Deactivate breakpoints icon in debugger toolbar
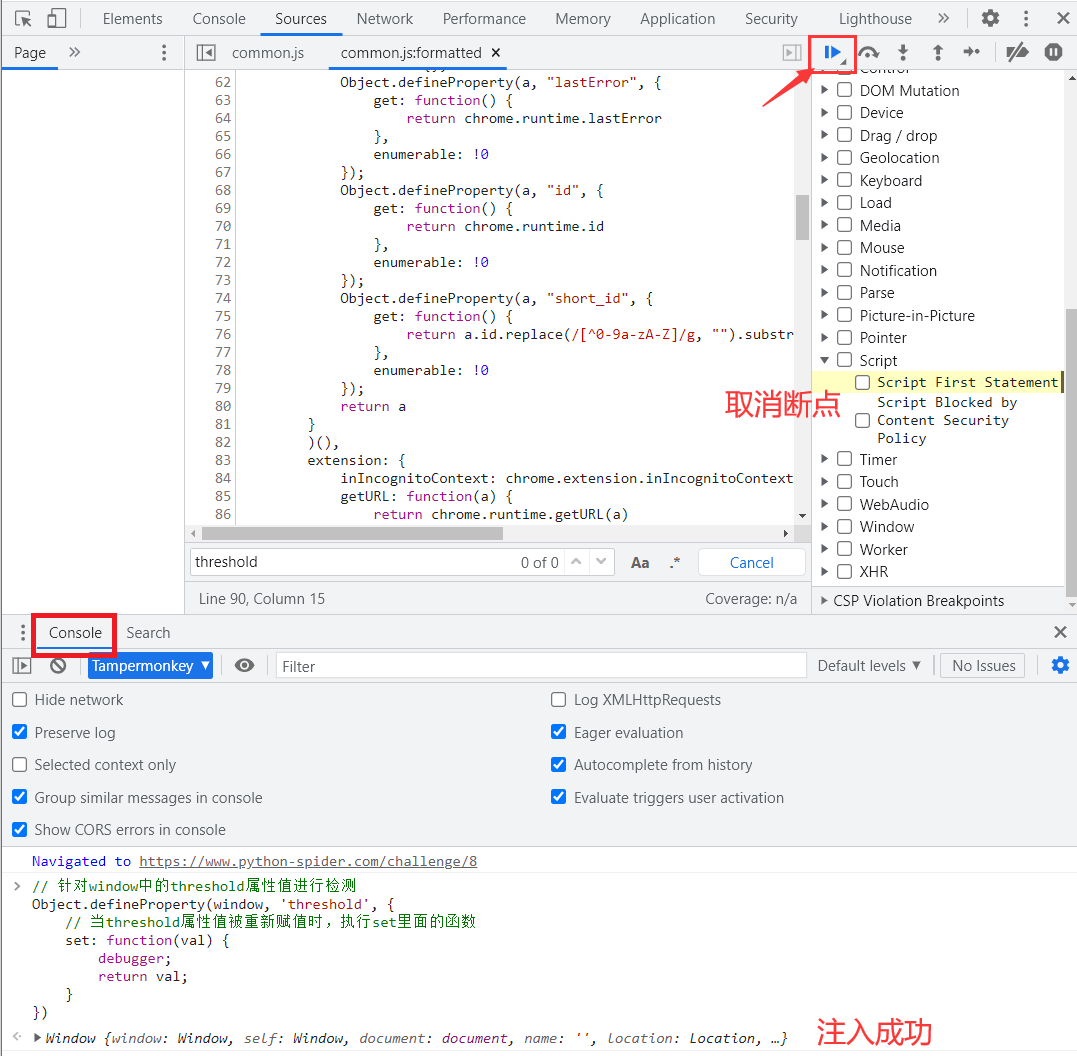This screenshot has width=1077, height=1056. (1017, 52)
